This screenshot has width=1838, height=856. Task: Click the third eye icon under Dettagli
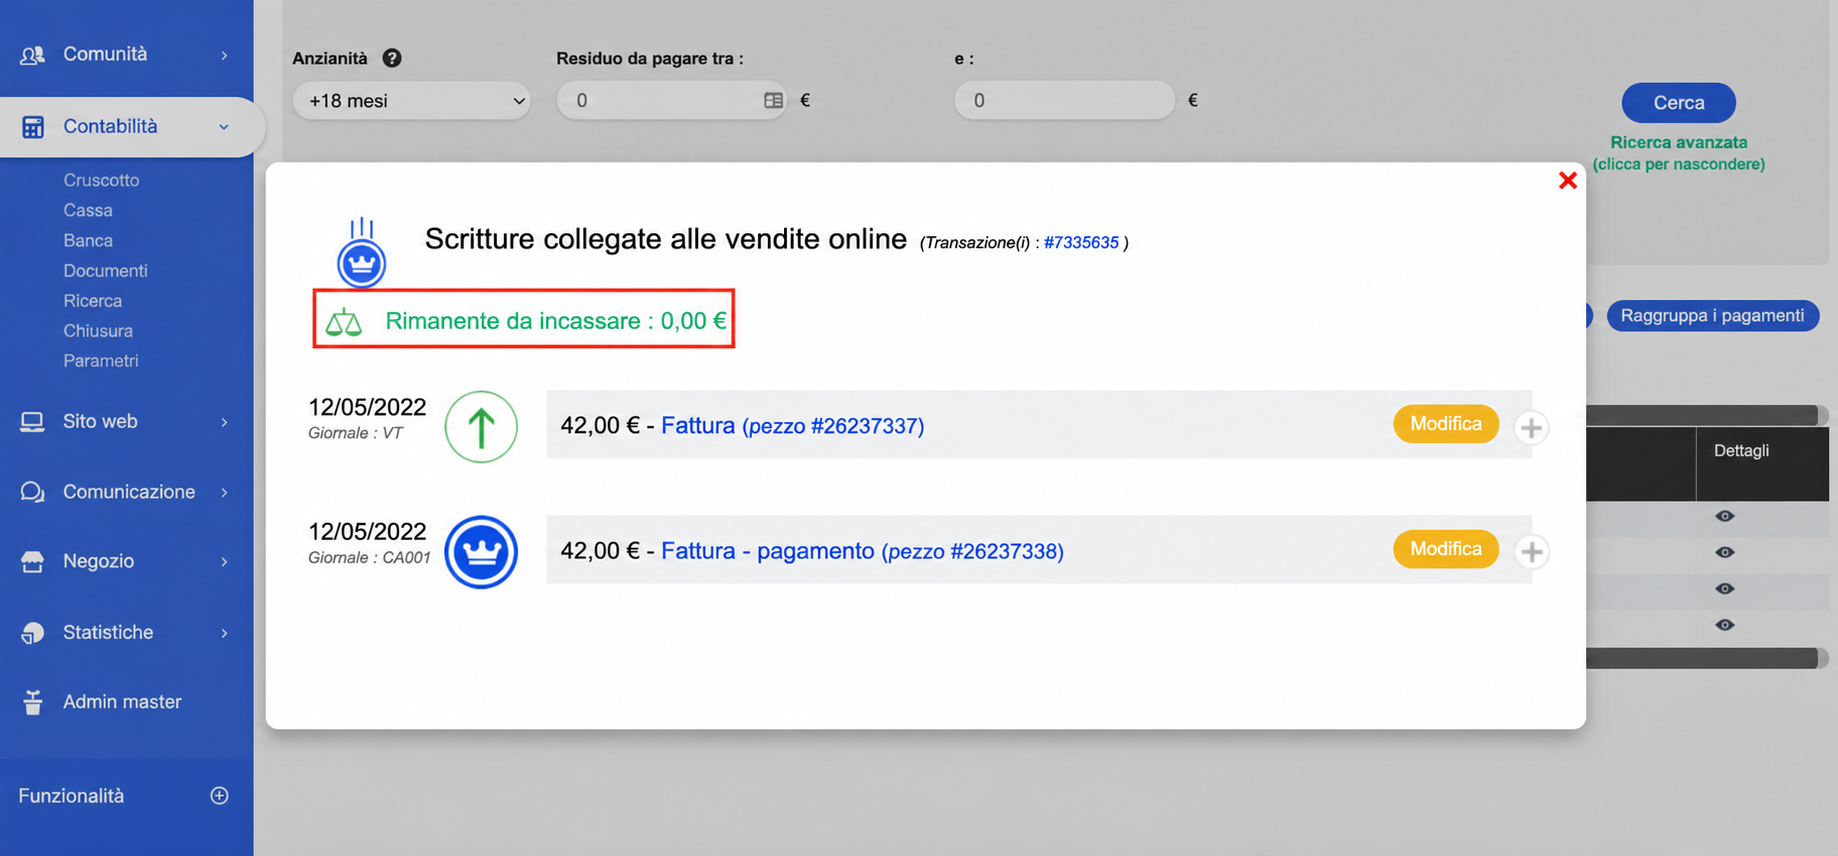(x=1725, y=589)
